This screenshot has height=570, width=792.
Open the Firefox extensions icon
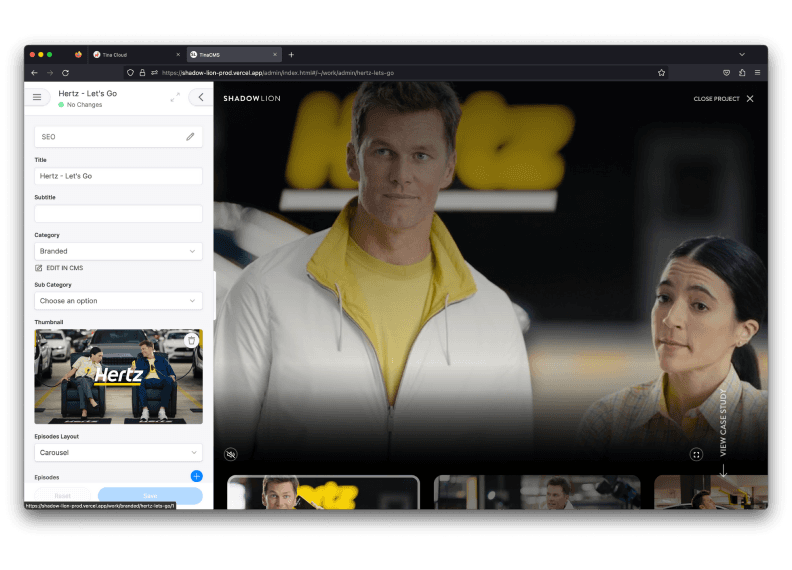[x=742, y=73]
